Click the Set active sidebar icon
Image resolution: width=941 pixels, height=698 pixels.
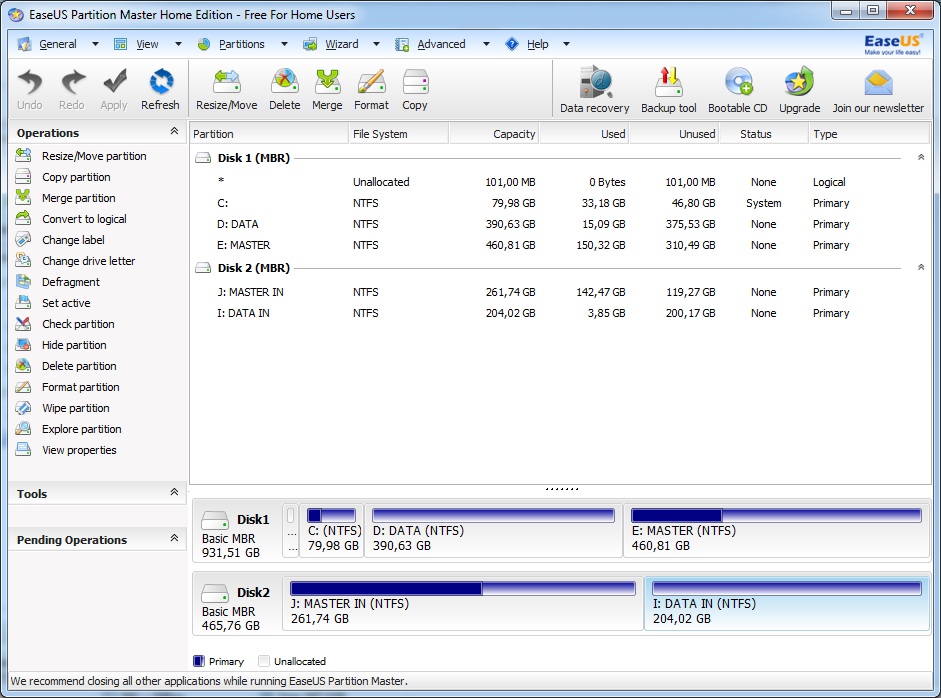pos(23,302)
